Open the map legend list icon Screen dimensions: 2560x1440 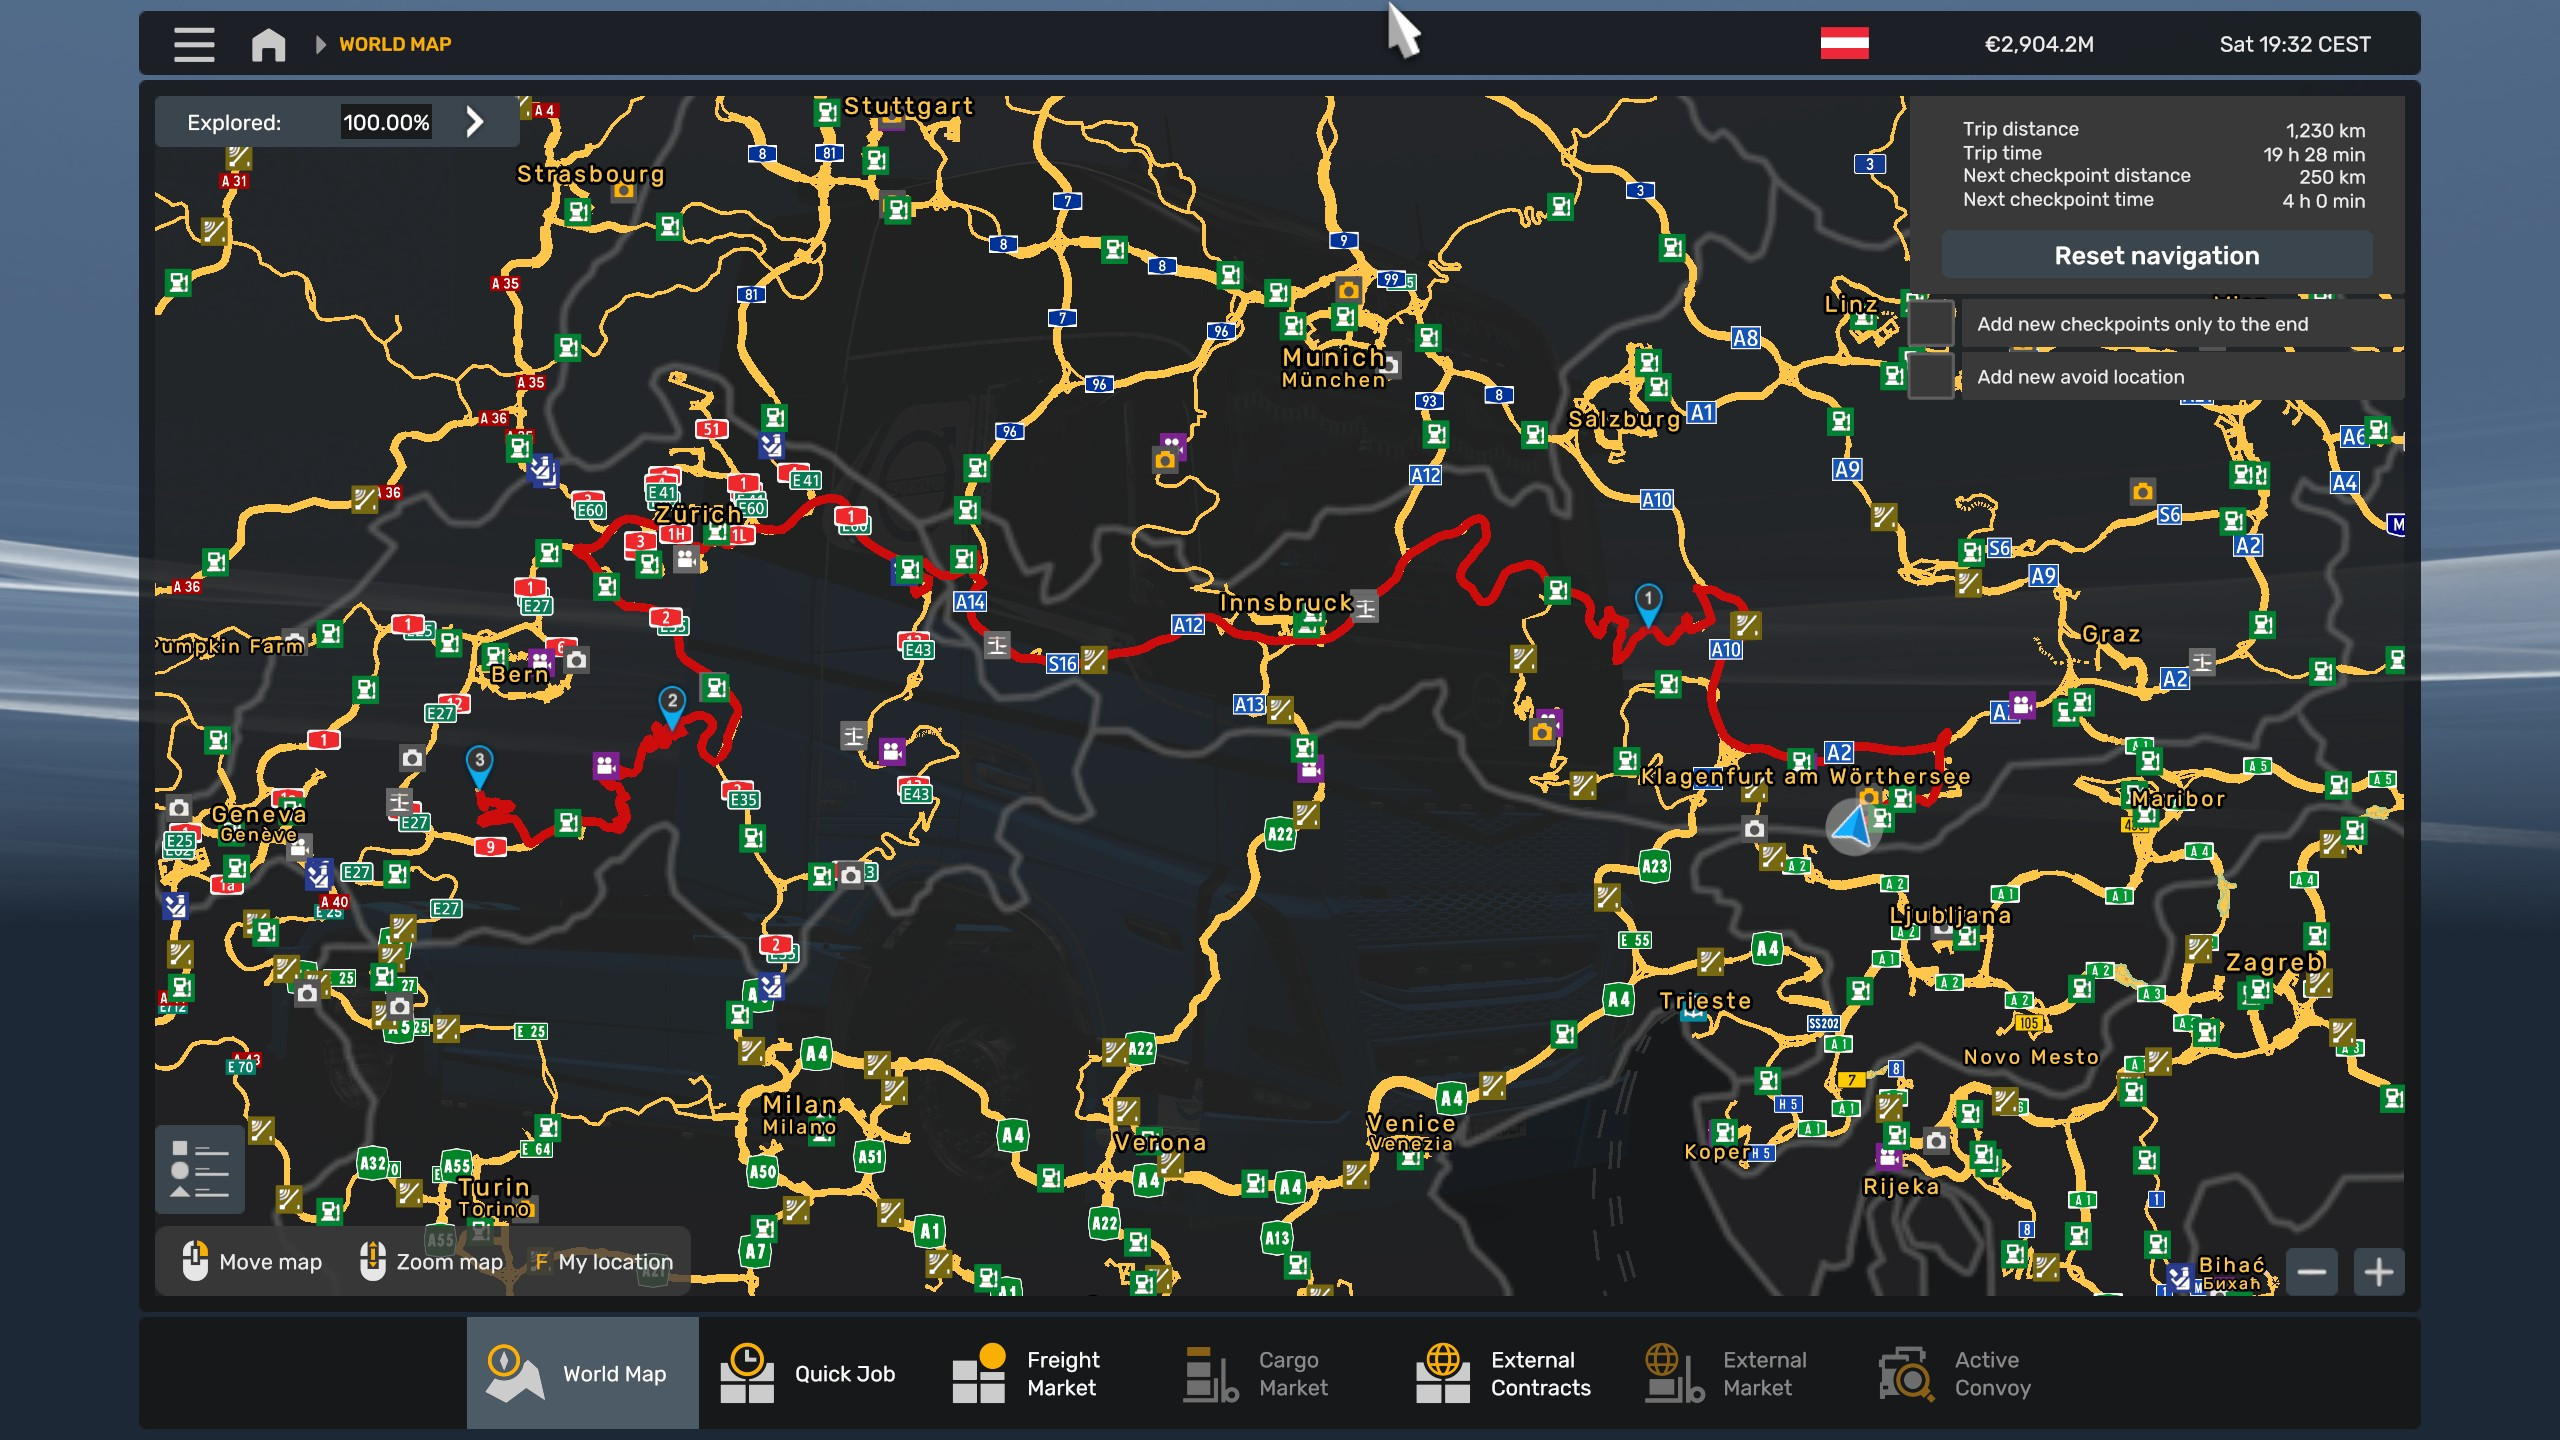click(x=200, y=1169)
